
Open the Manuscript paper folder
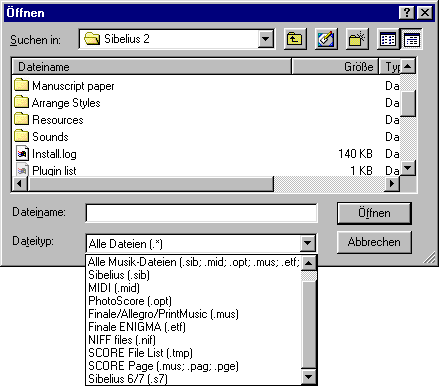(x=65, y=86)
